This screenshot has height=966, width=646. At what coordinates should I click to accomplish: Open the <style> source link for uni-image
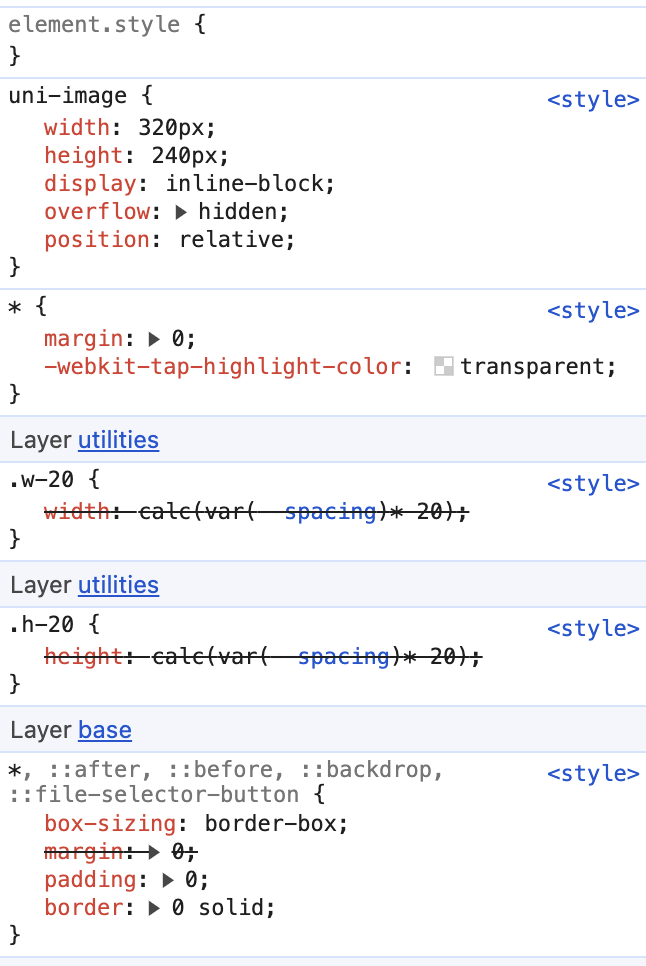[593, 100]
